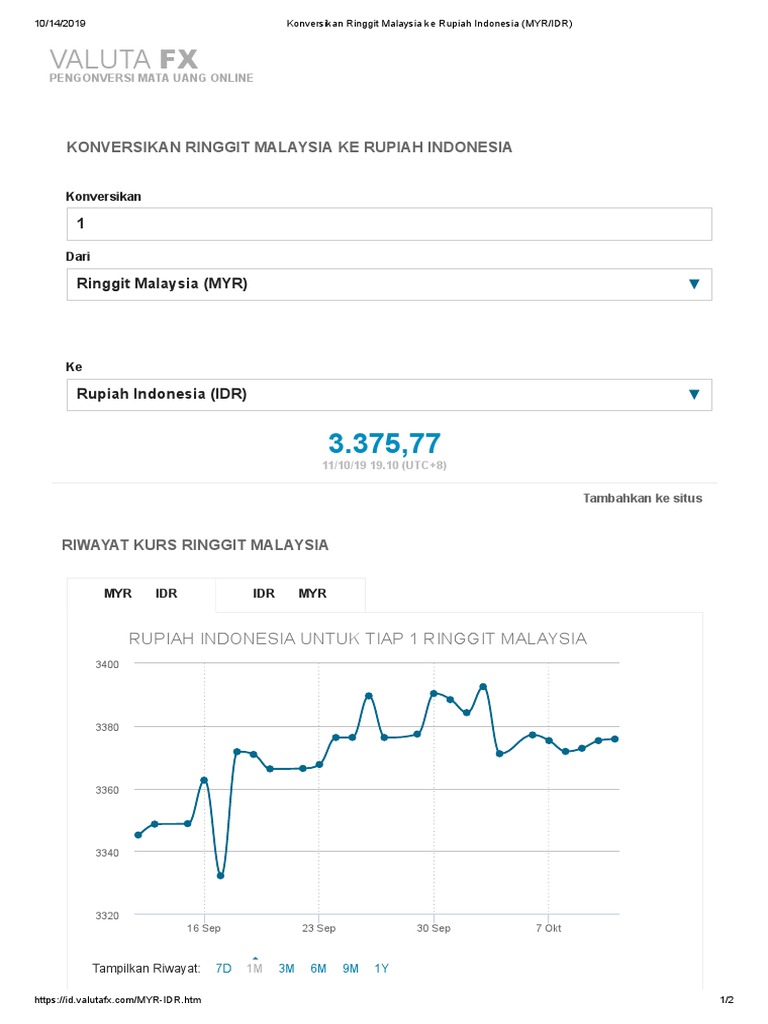Display 1Y rate history

coord(382,968)
